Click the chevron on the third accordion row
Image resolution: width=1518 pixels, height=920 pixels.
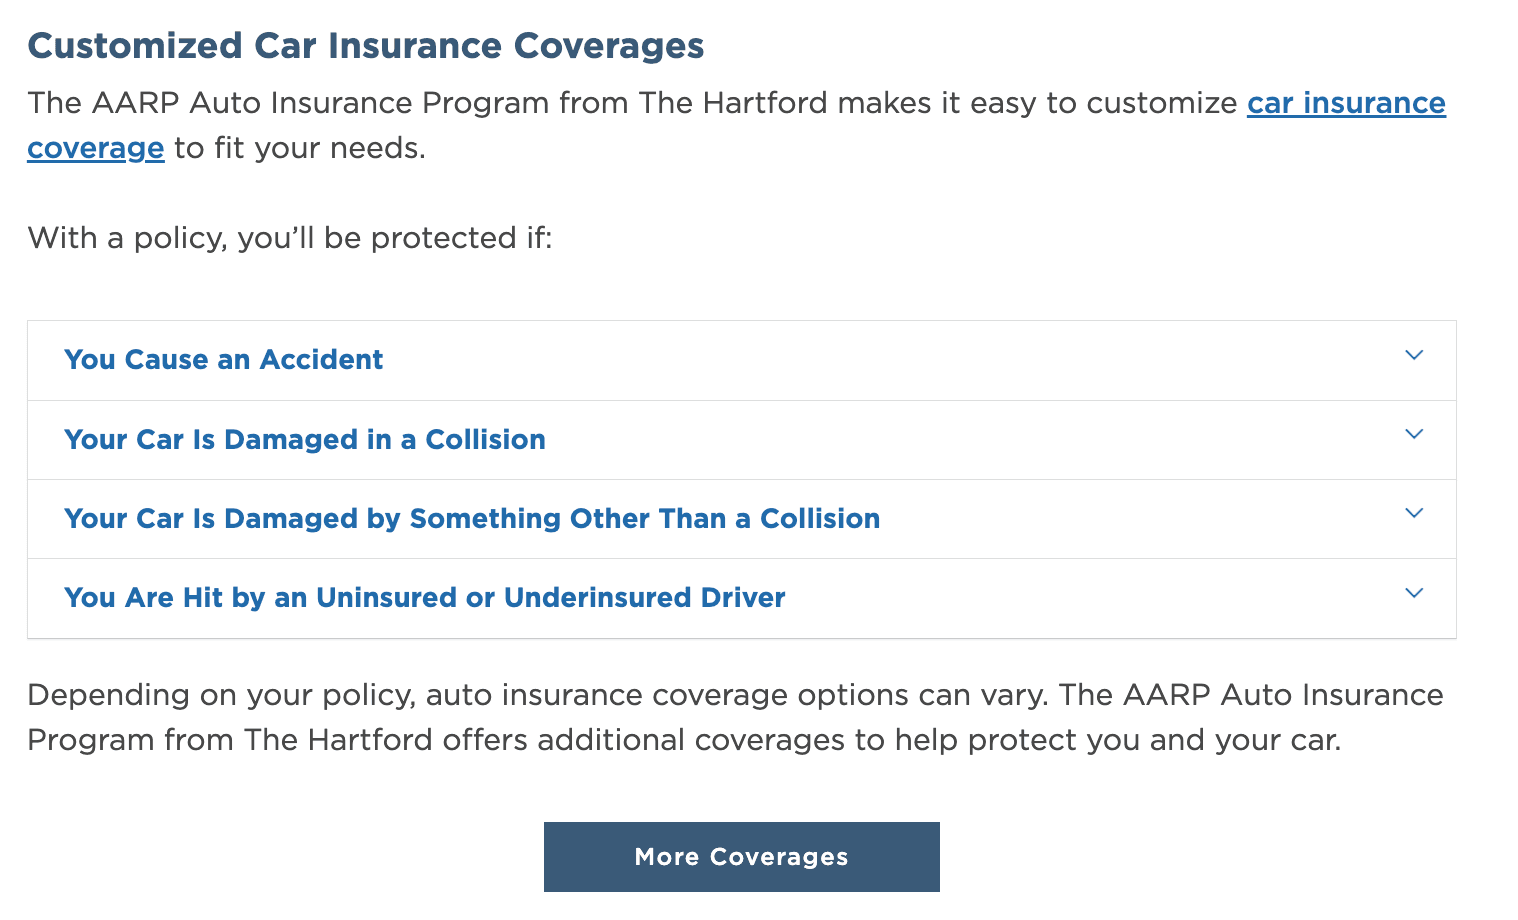pos(1414,514)
